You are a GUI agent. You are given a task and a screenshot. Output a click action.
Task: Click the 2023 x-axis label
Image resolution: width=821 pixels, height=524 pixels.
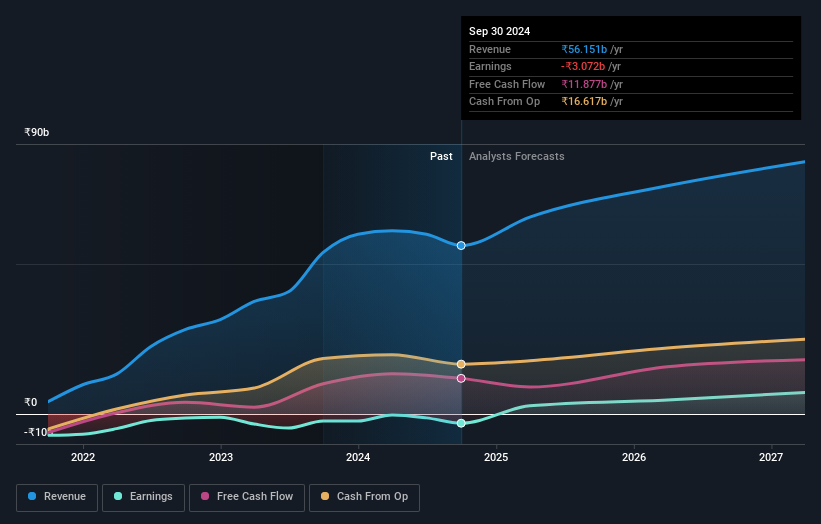[x=221, y=457]
